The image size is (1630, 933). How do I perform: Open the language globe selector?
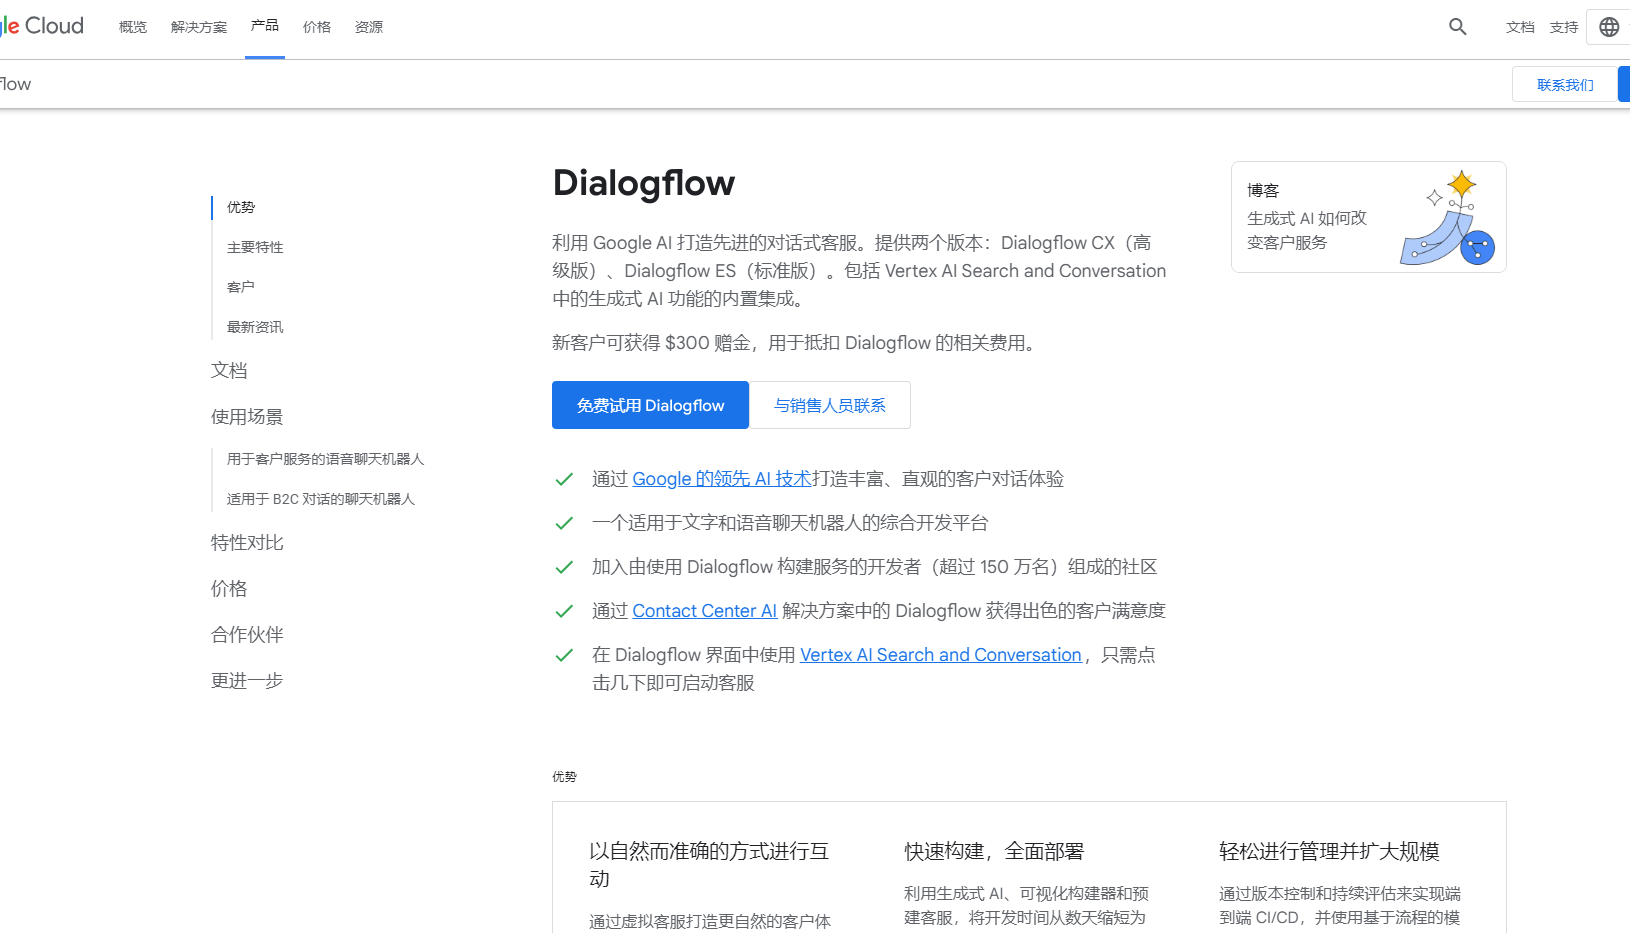tap(1608, 27)
